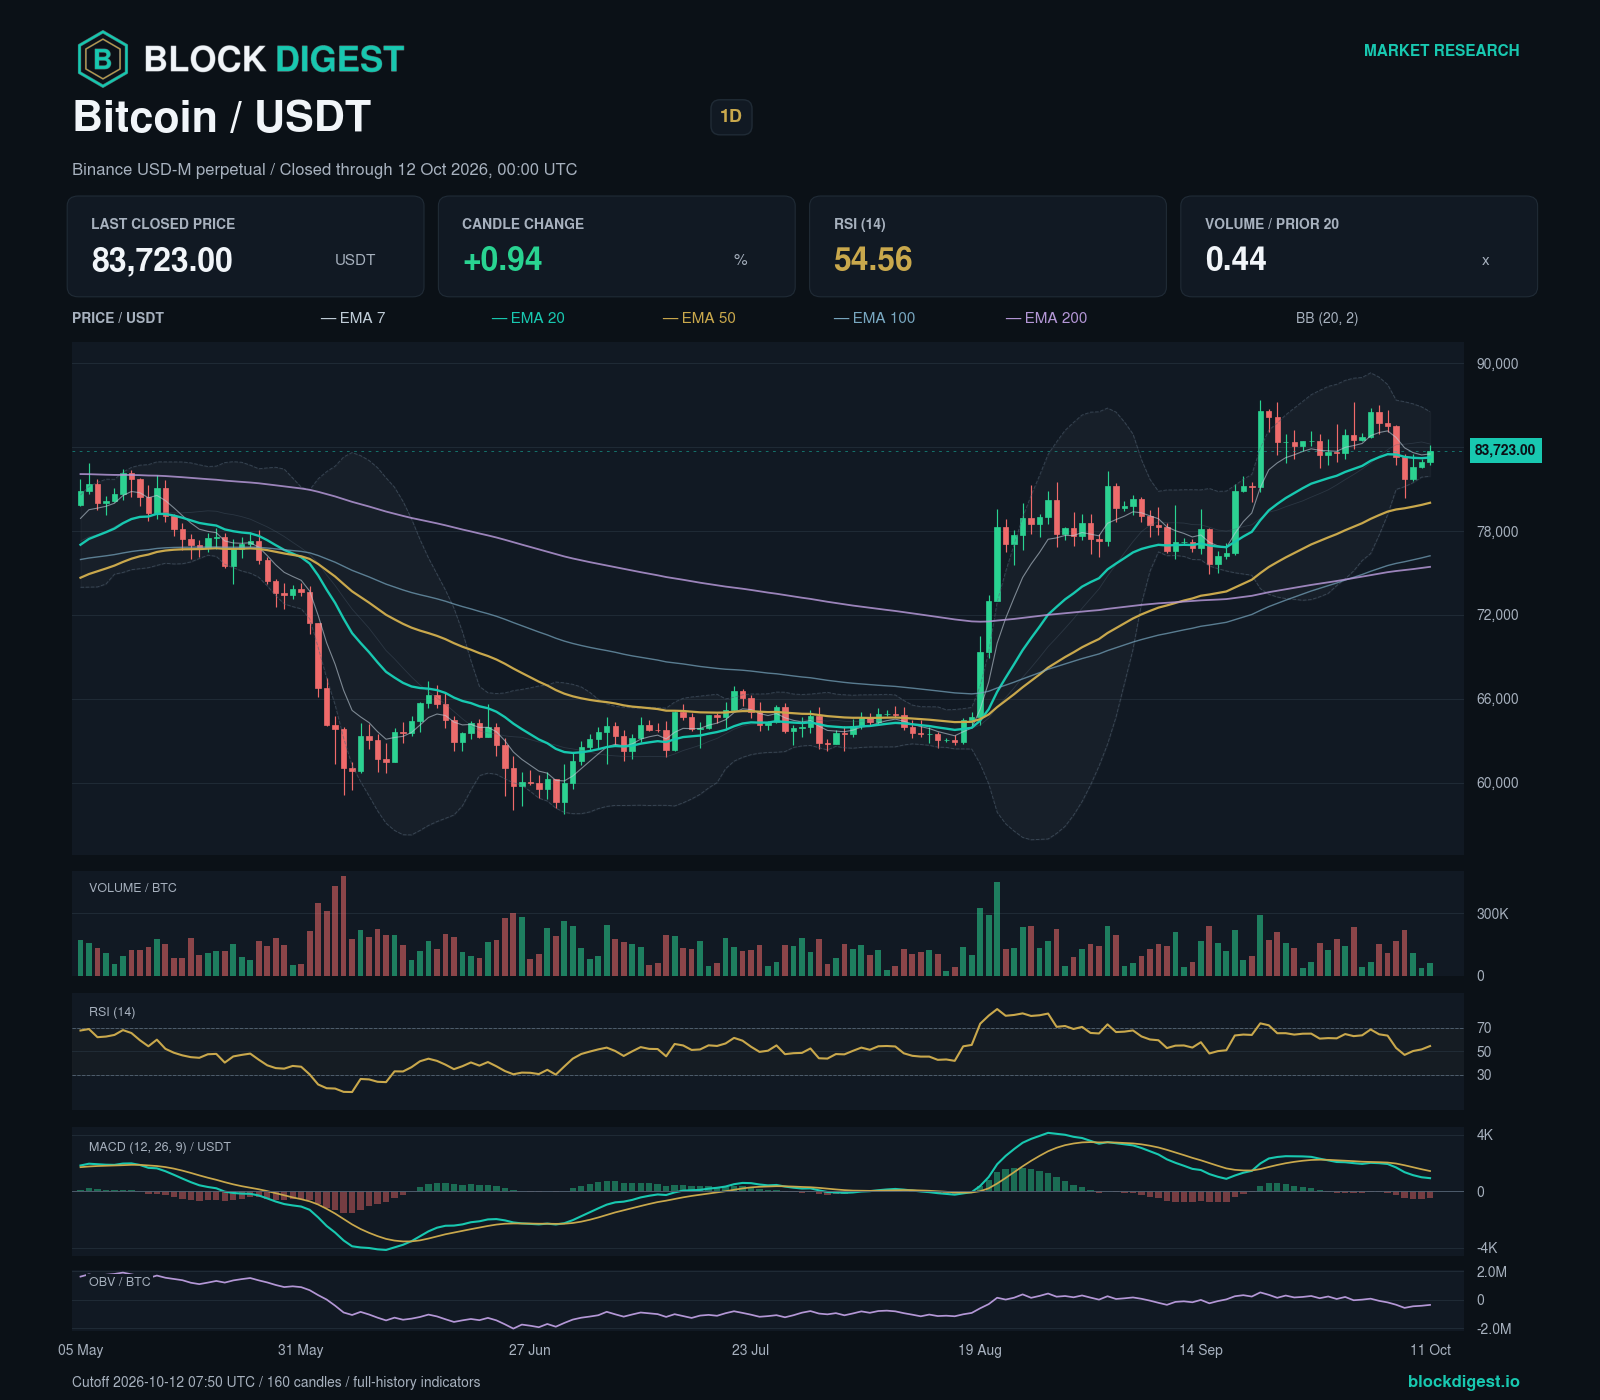Click the "VOLUME / BTC" pane label

(x=133, y=888)
